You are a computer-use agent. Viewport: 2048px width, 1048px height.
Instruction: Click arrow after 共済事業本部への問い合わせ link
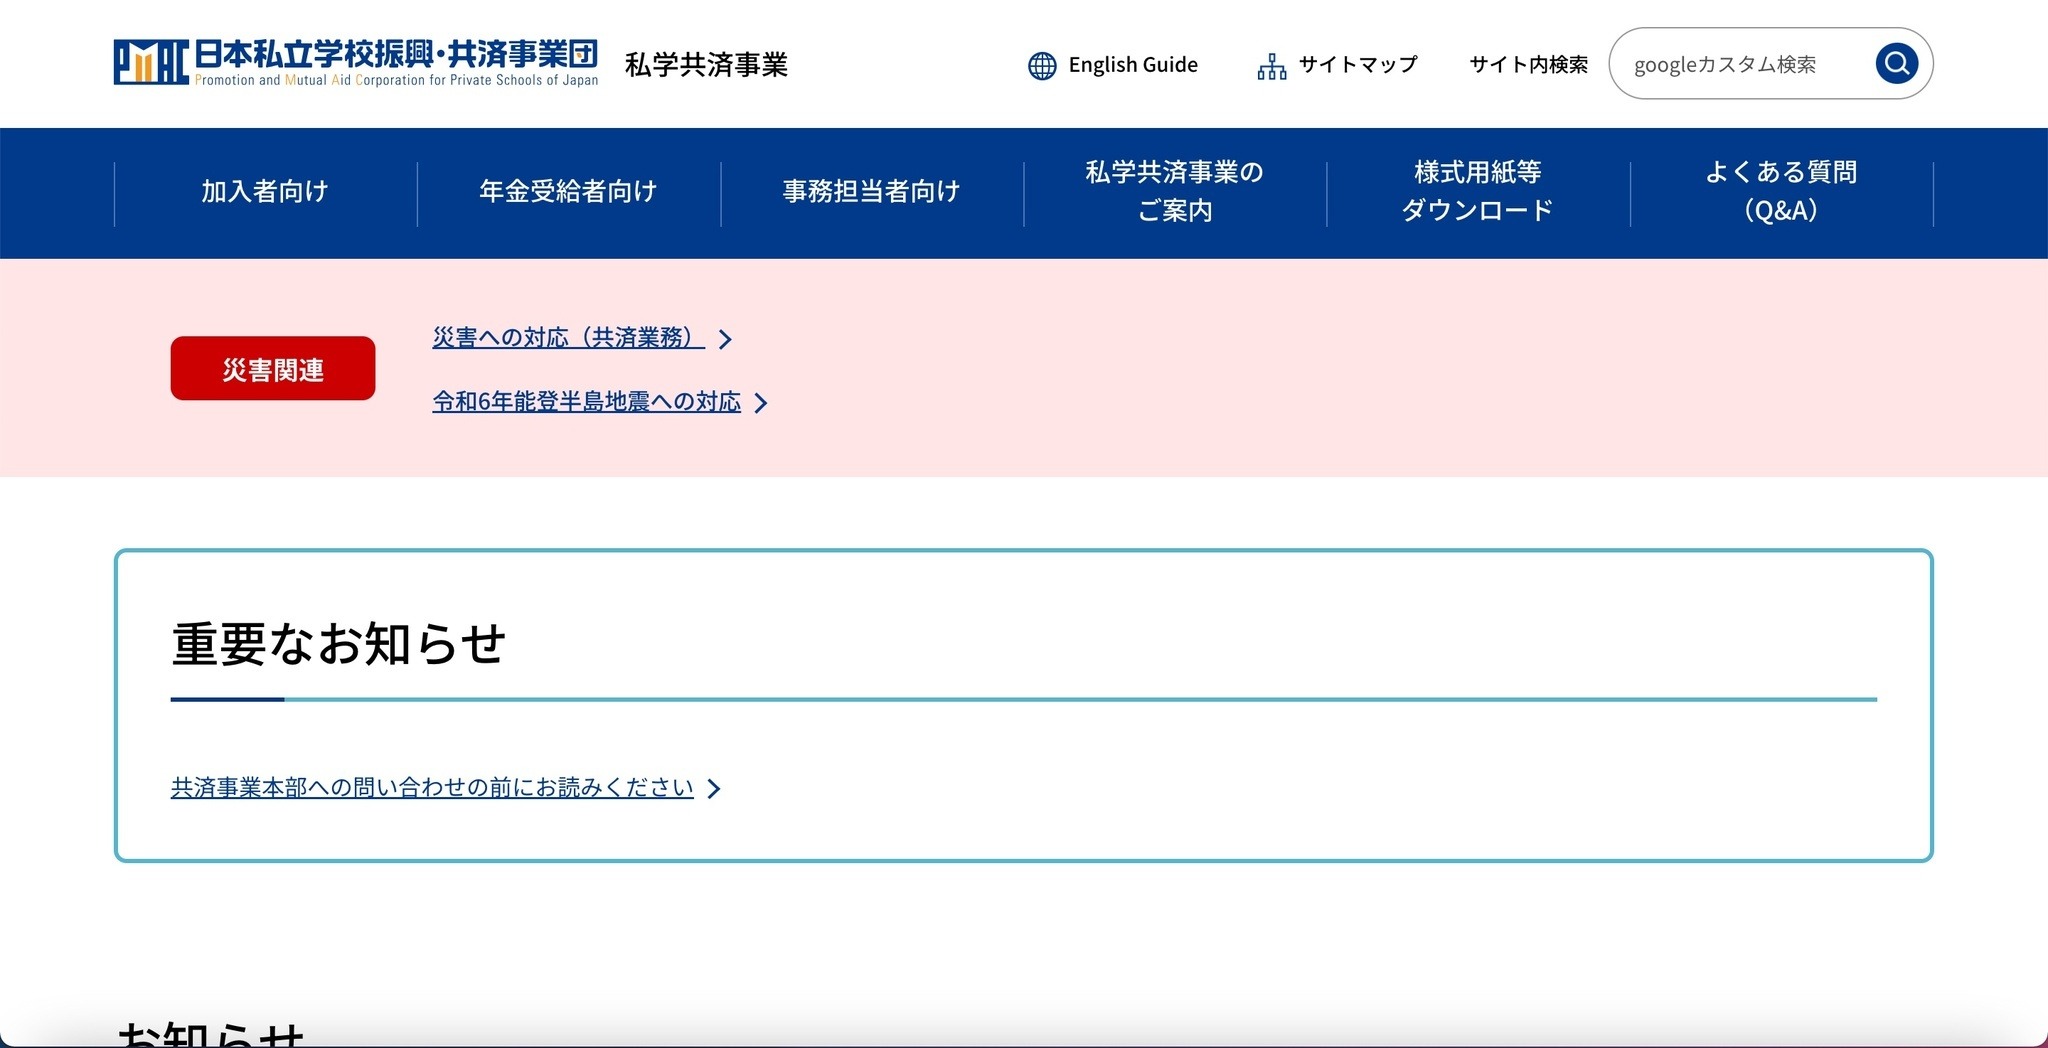tap(714, 789)
